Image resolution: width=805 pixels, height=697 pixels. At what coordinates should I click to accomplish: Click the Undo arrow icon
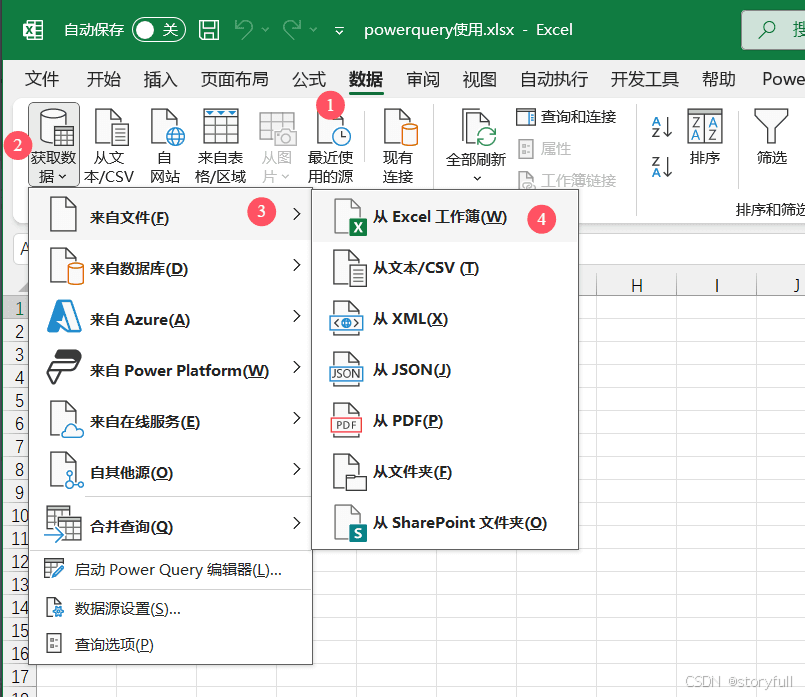click(243, 30)
